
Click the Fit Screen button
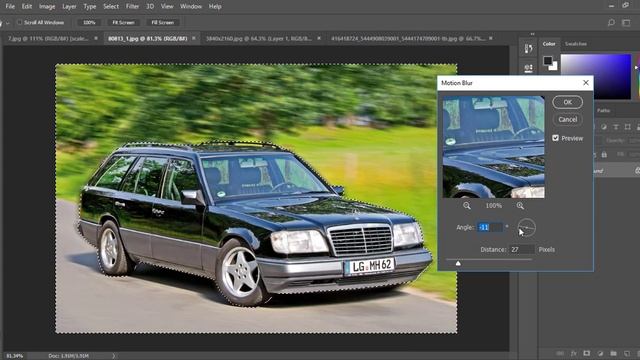click(123, 22)
